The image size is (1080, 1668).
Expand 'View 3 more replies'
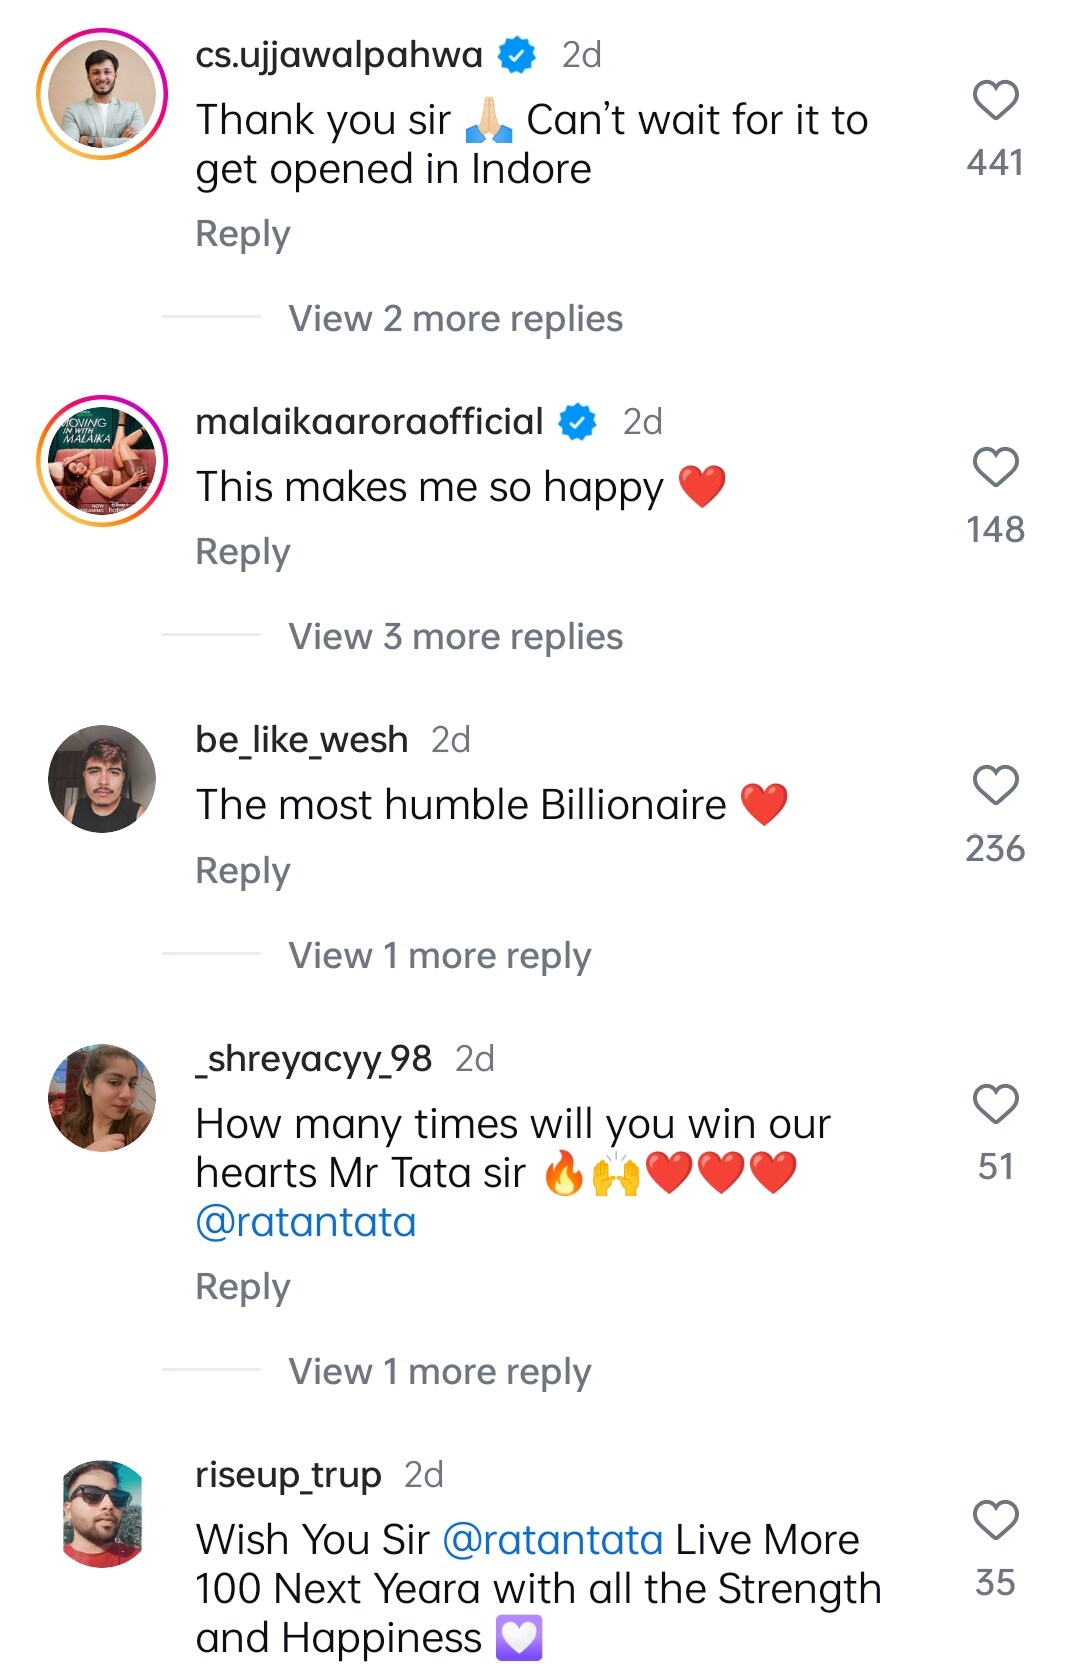point(455,637)
